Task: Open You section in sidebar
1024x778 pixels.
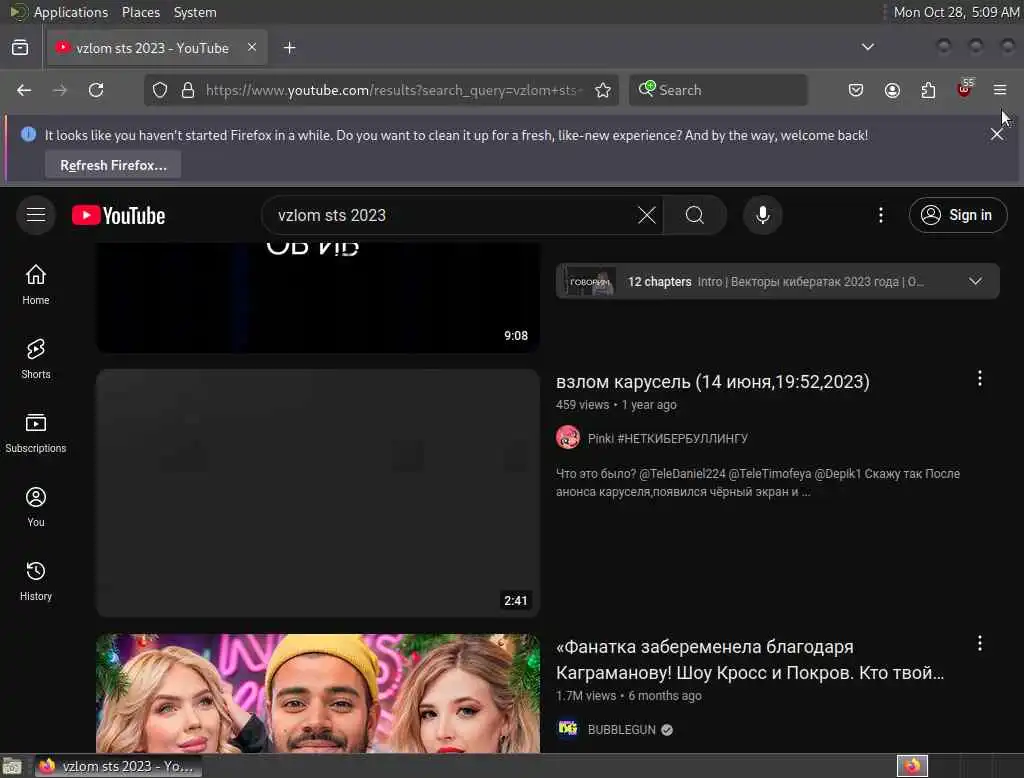Action: 36,507
